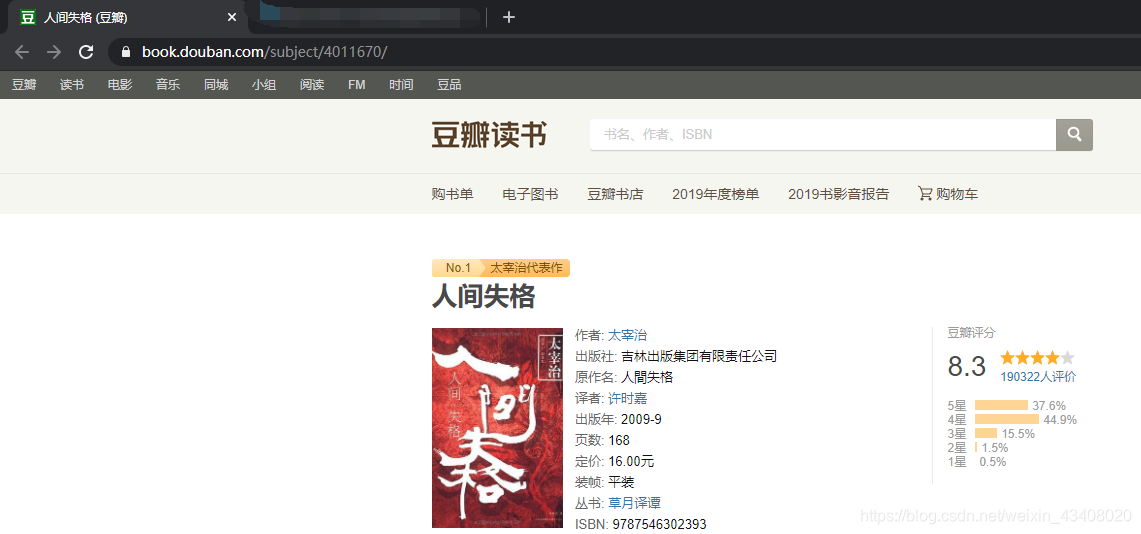Open 音乐 in top navigation
The width and height of the screenshot is (1141, 534).
coord(168,84)
